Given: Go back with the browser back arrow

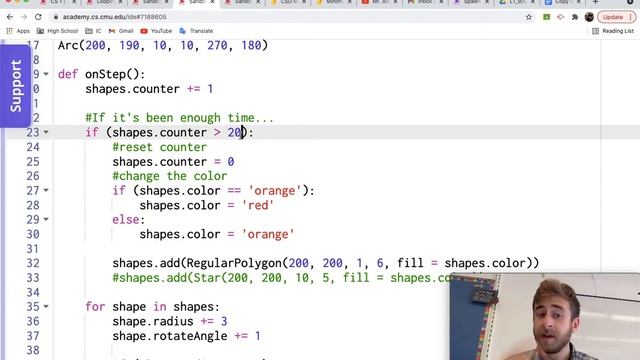Looking at the screenshot, I should (x=10, y=17).
